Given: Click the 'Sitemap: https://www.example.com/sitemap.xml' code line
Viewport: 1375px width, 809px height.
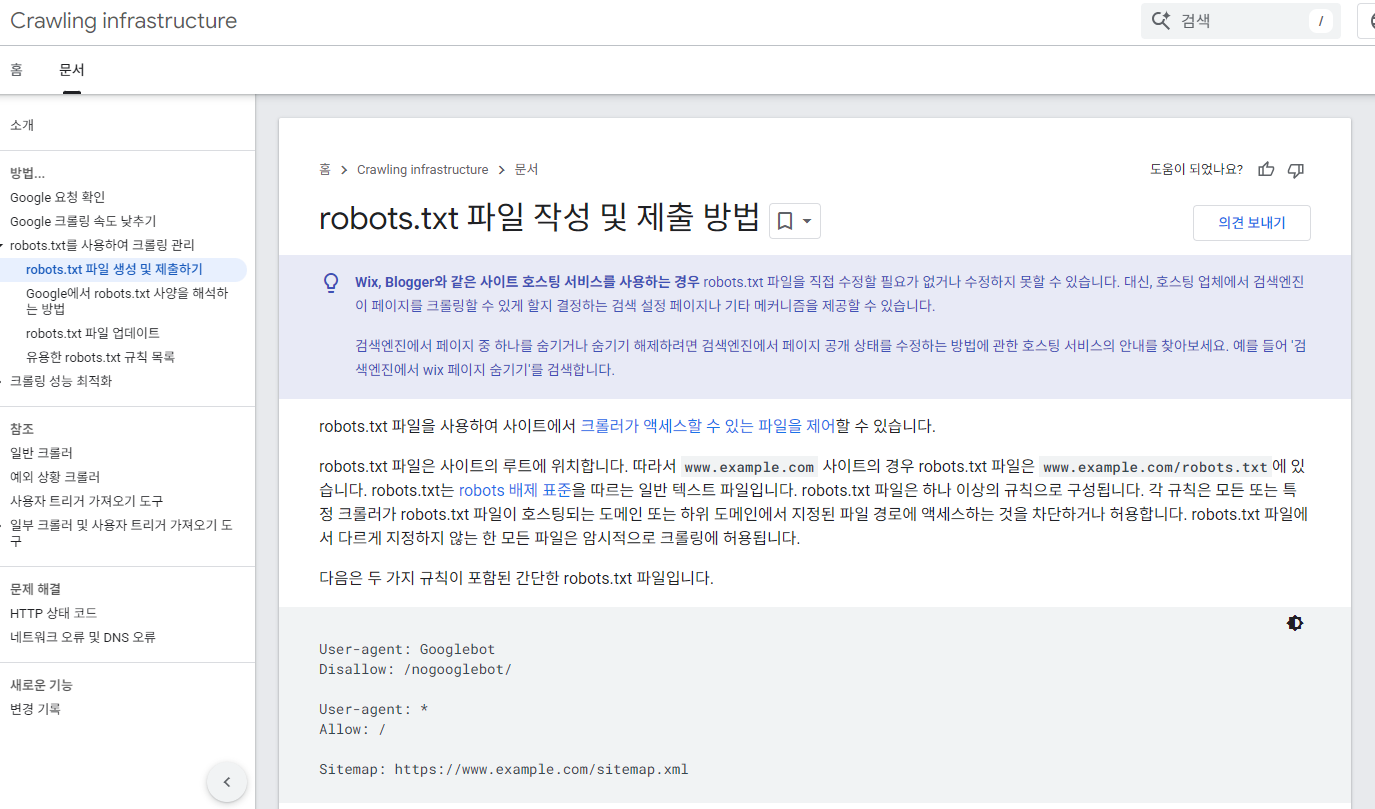Looking at the screenshot, I should point(504,769).
